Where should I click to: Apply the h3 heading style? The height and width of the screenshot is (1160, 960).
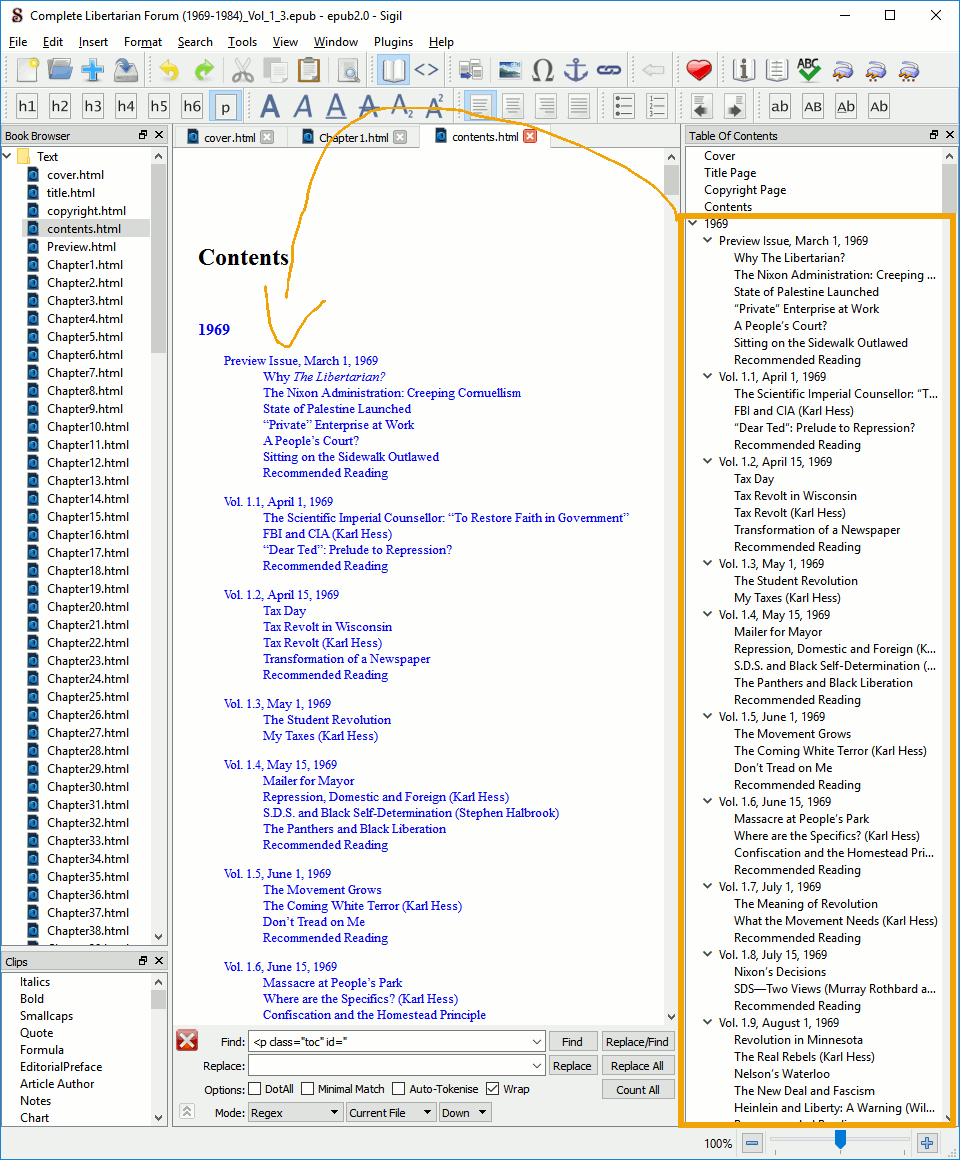[93, 107]
